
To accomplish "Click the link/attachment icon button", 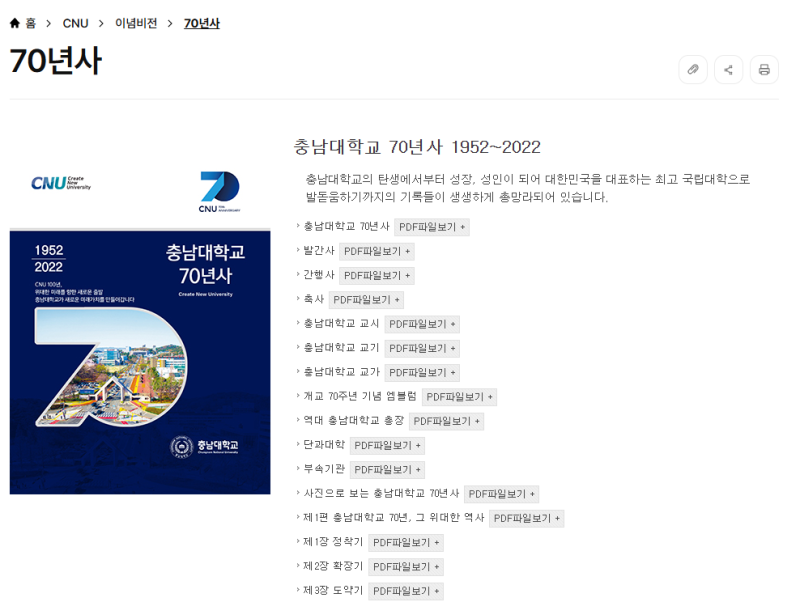I will (x=693, y=70).
